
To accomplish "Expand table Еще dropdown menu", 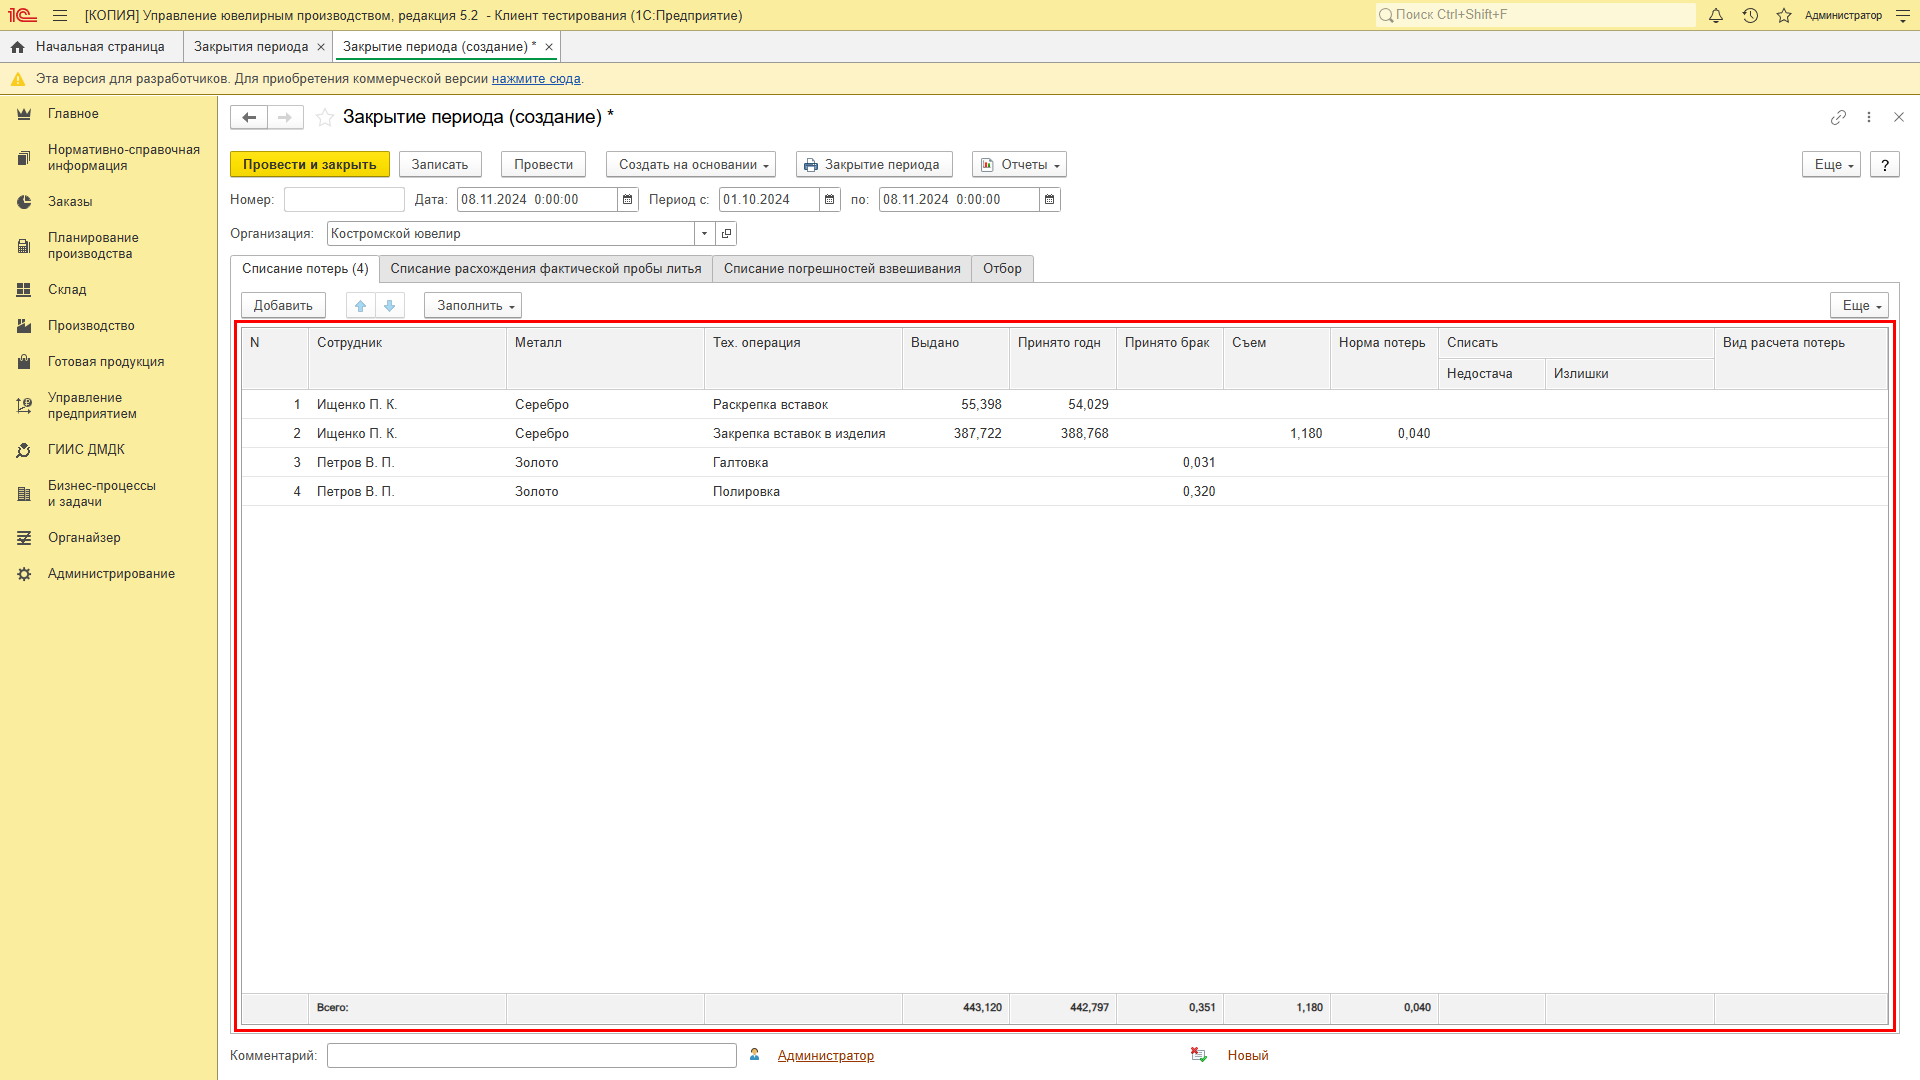I will point(1860,306).
